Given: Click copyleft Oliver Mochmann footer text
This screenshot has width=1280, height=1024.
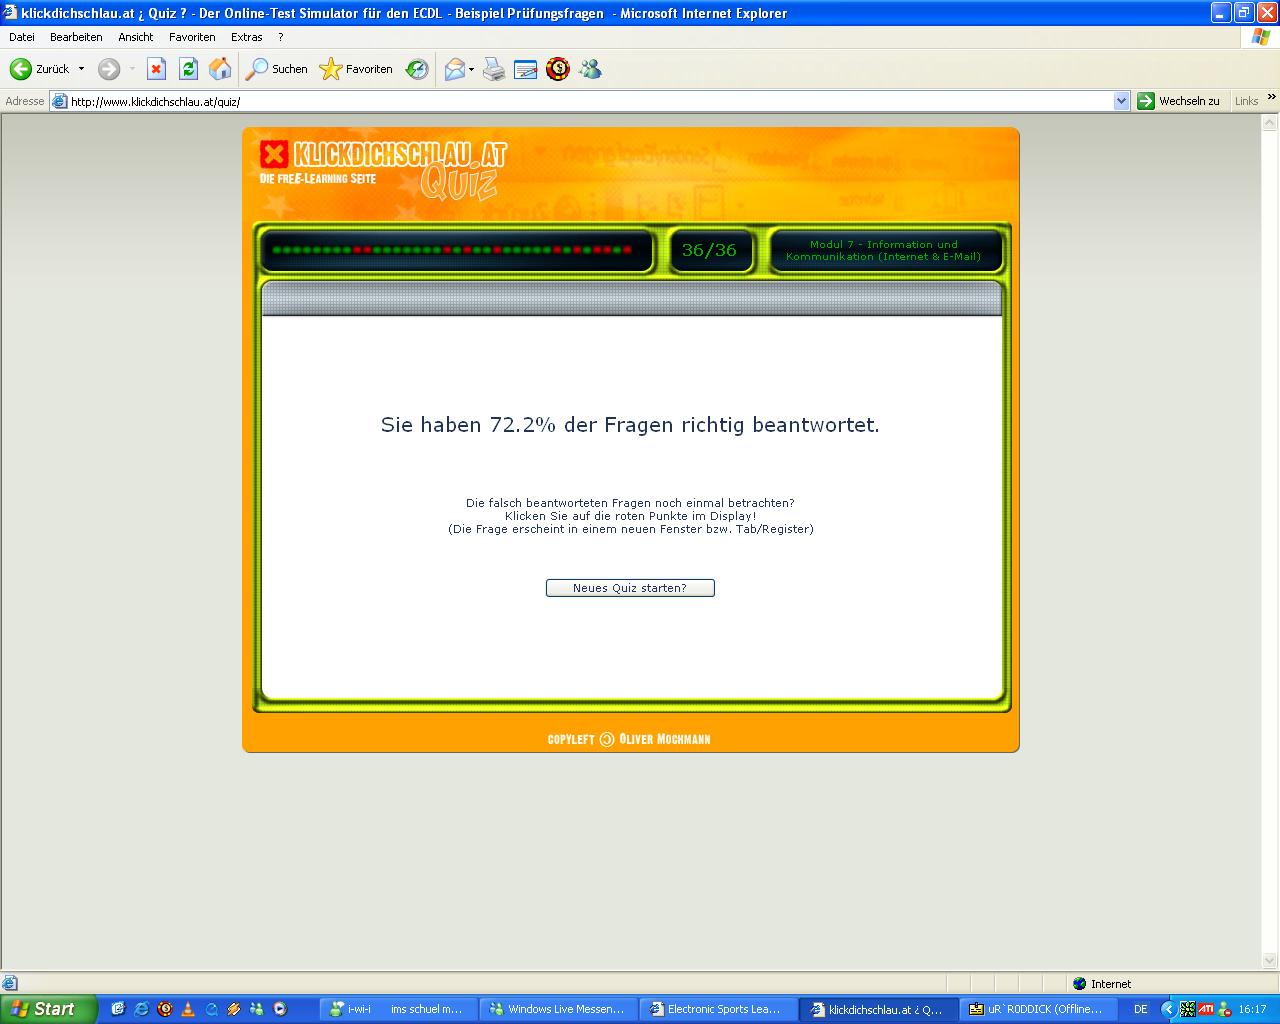Looking at the screenshot, I should point(629,739).
